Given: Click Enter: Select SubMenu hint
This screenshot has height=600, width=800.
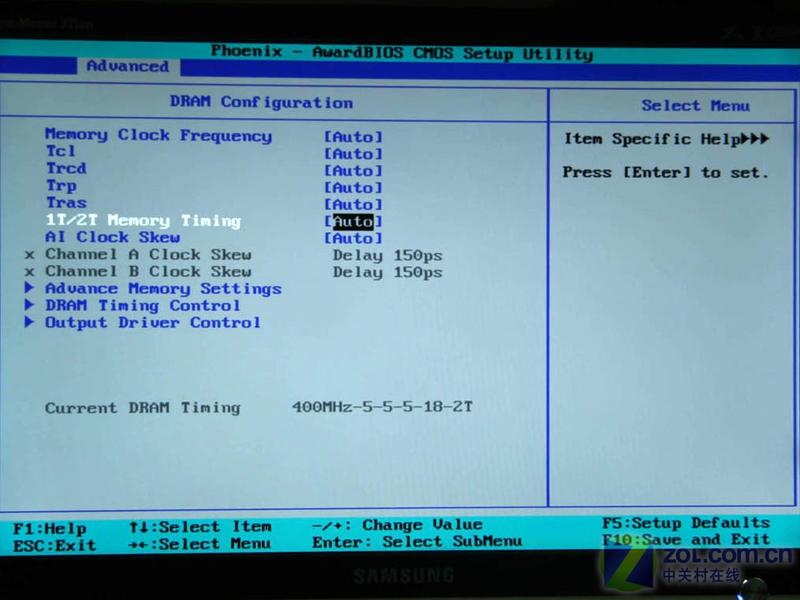Looking at the screenshot, I should [x=417, y=541].
